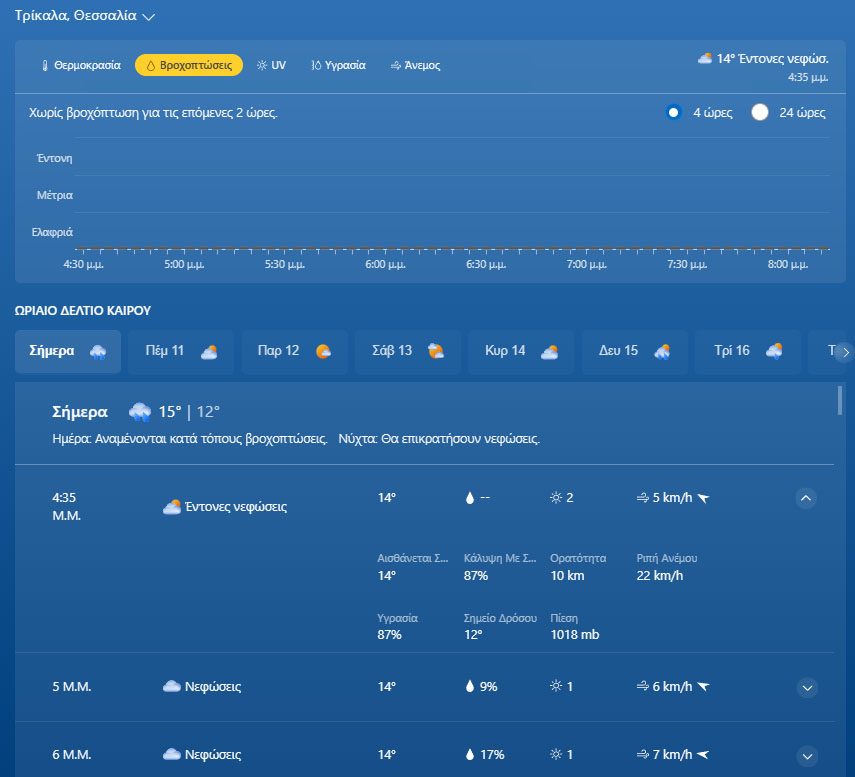Click the wind icon beside 5 km/h
This screenshot has width=855, height=777.
point(643,498)
